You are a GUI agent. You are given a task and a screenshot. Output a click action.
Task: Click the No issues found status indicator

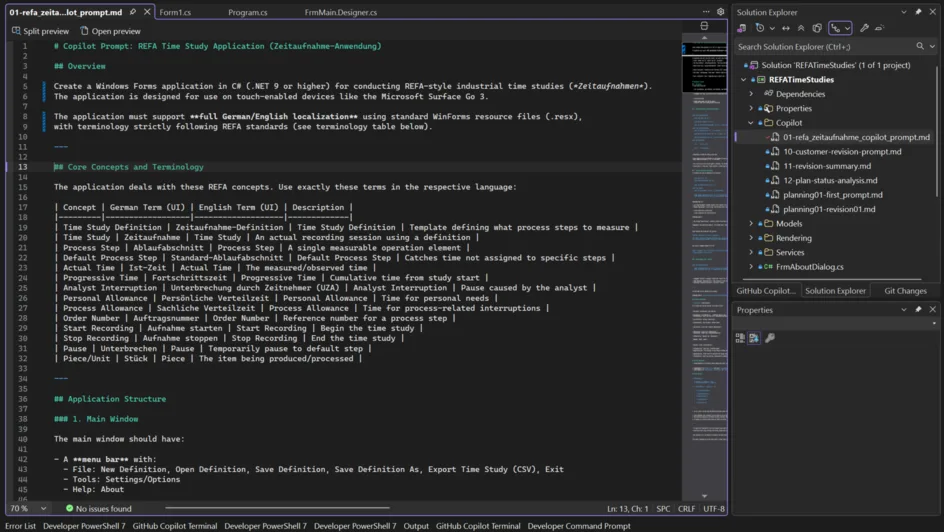coord(98,509)
